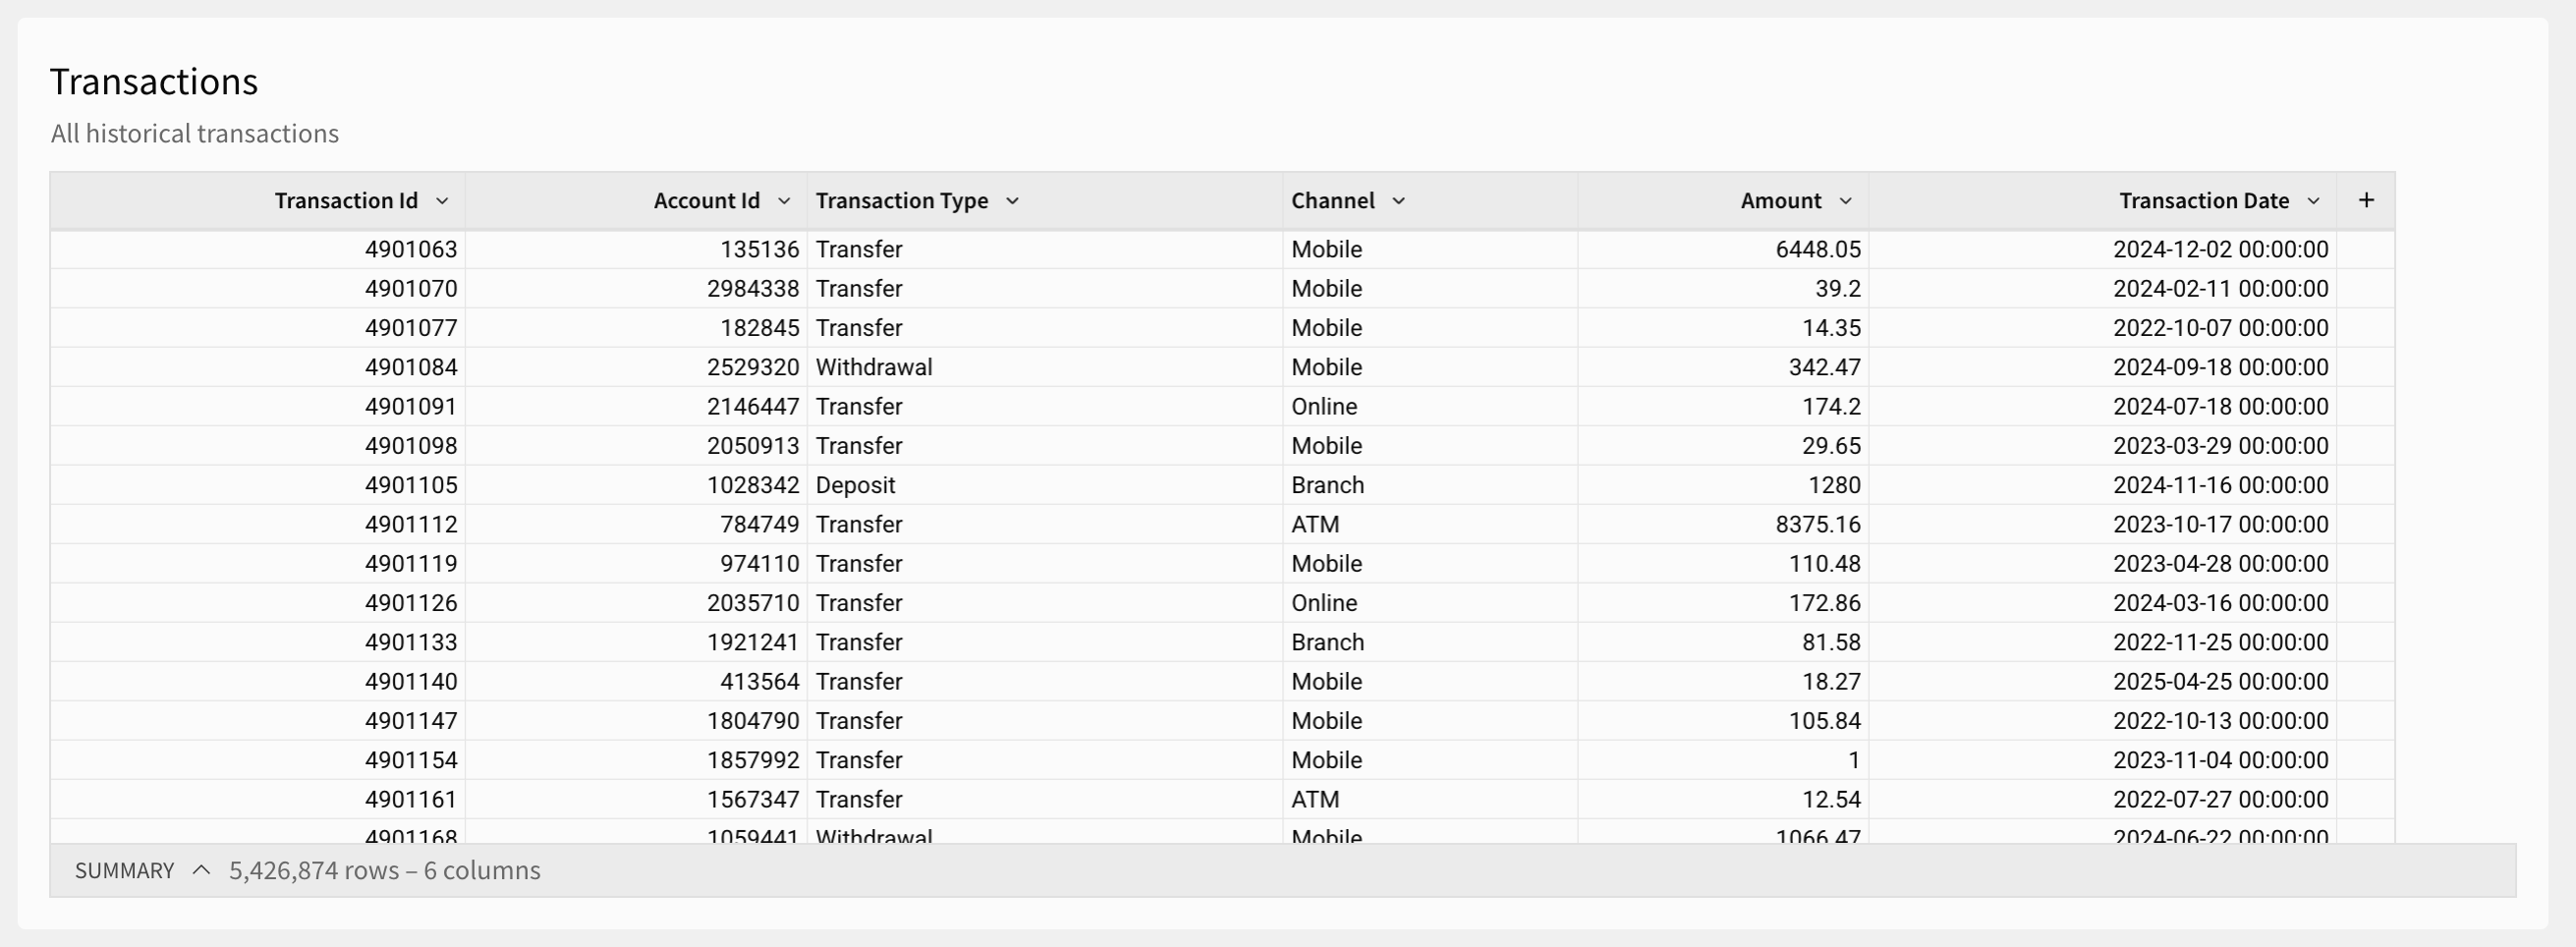Collapse the Summary bar caret
Screen dimensions: 2576x947
click(x=201, y=870)
